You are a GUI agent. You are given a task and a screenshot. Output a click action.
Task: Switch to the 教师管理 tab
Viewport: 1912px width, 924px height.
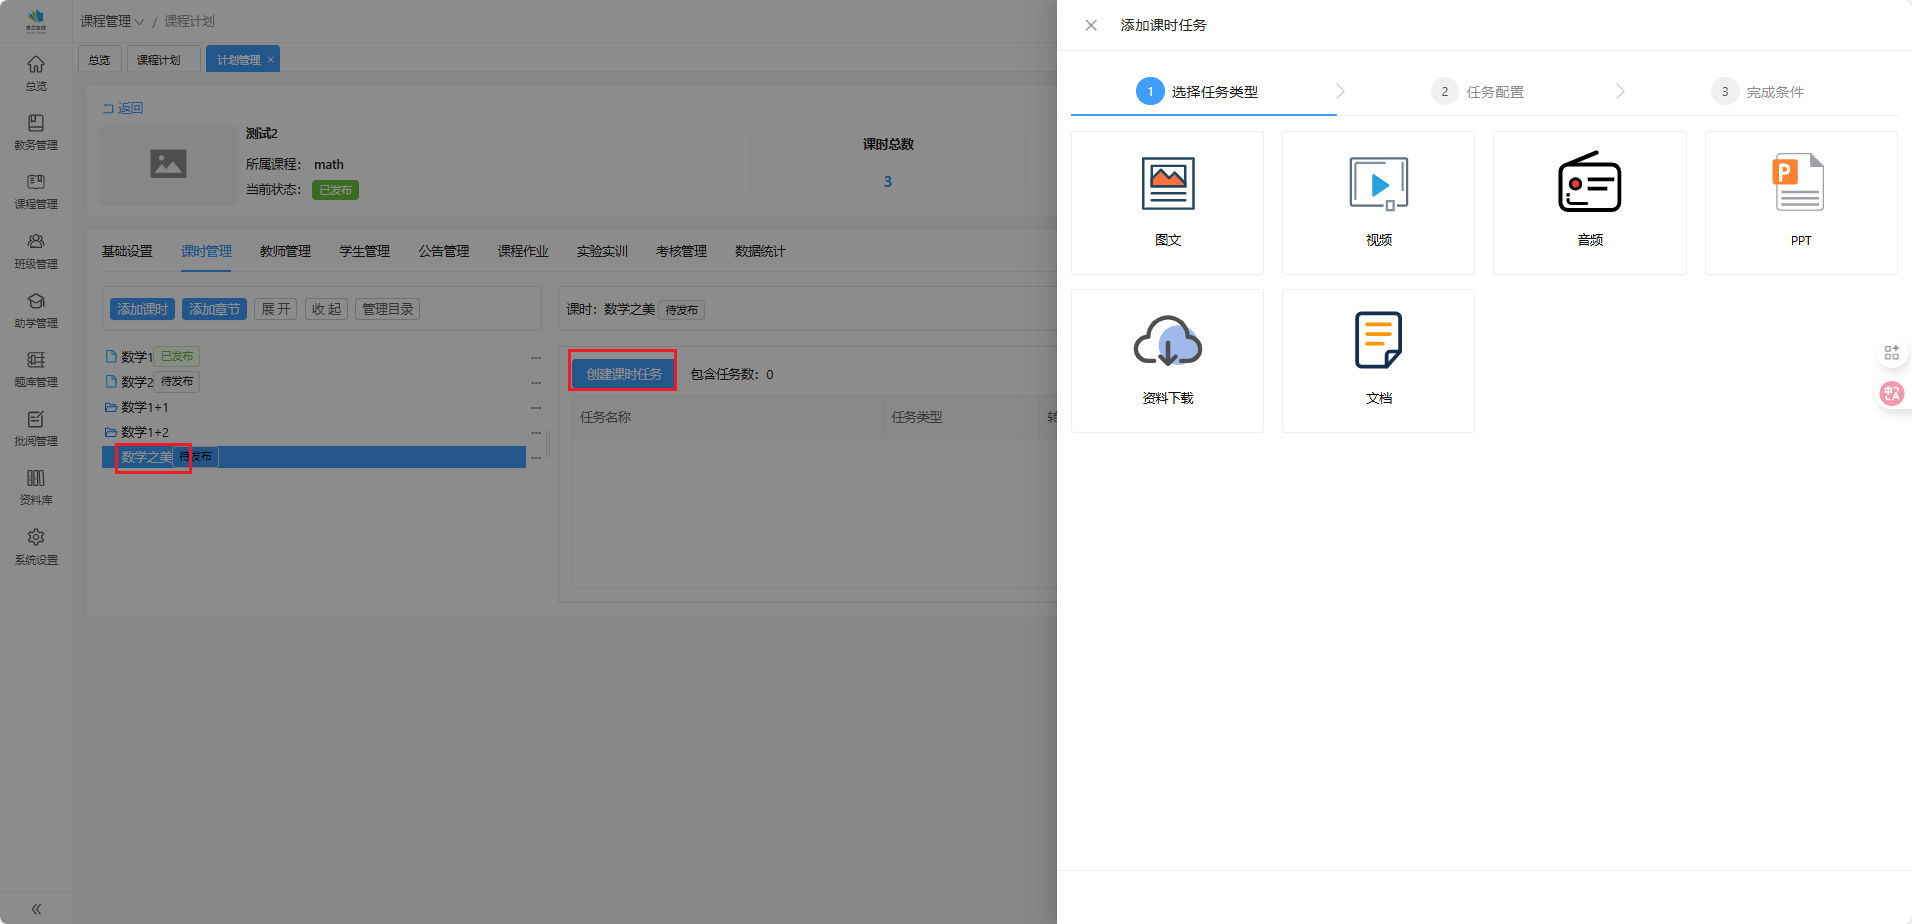tap(285, 251)
